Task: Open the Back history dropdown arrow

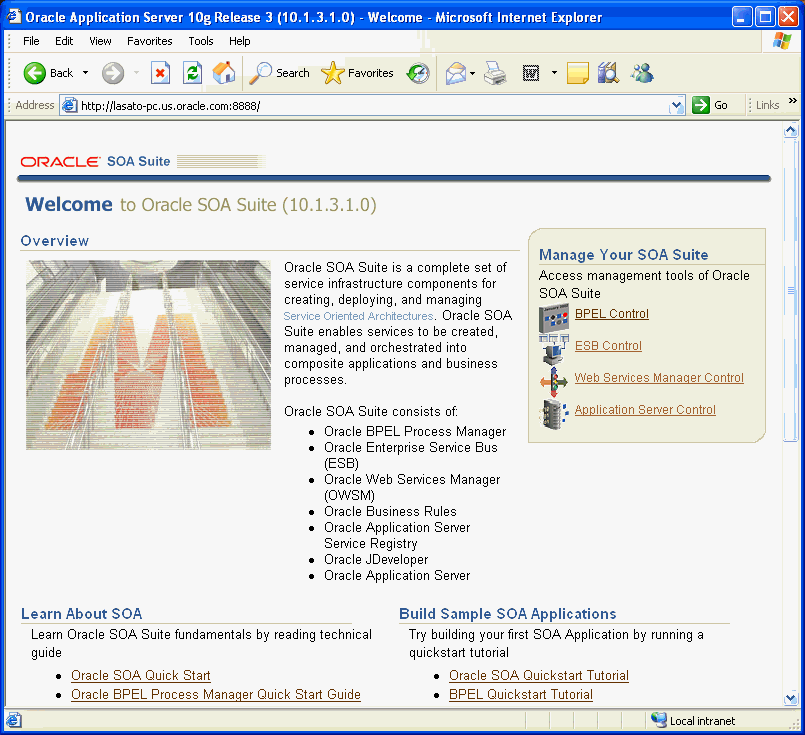Action: (x=85, y=73)
